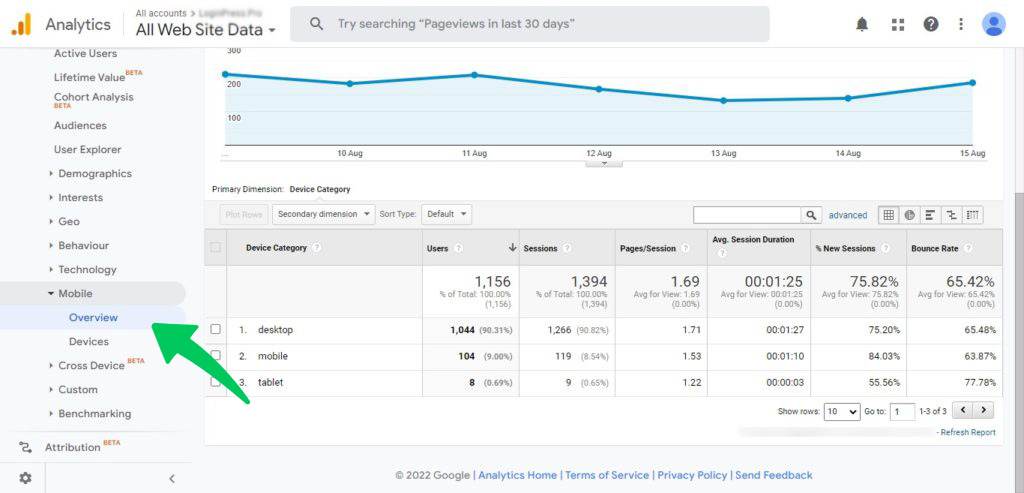
Task: Change the Show rows dropdown value
Action: (x=841, y=411)
